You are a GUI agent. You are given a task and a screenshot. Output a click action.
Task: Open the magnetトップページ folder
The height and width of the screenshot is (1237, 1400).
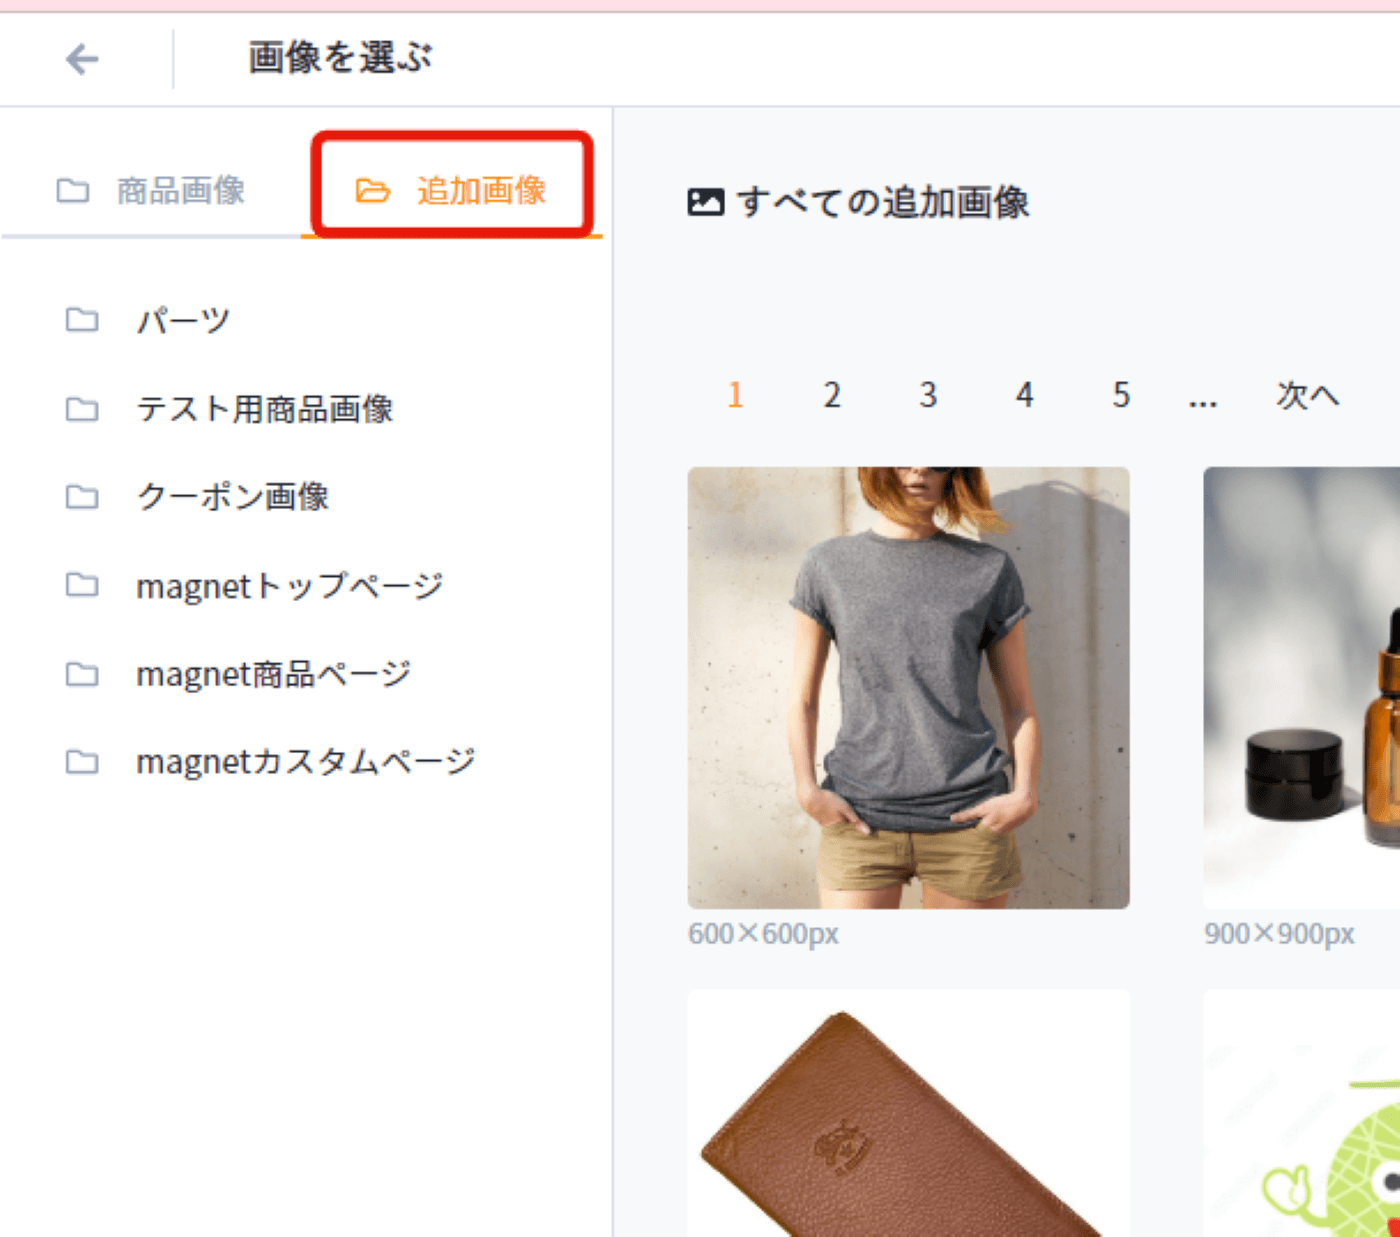pyautogui.click(x=290, y=586)
